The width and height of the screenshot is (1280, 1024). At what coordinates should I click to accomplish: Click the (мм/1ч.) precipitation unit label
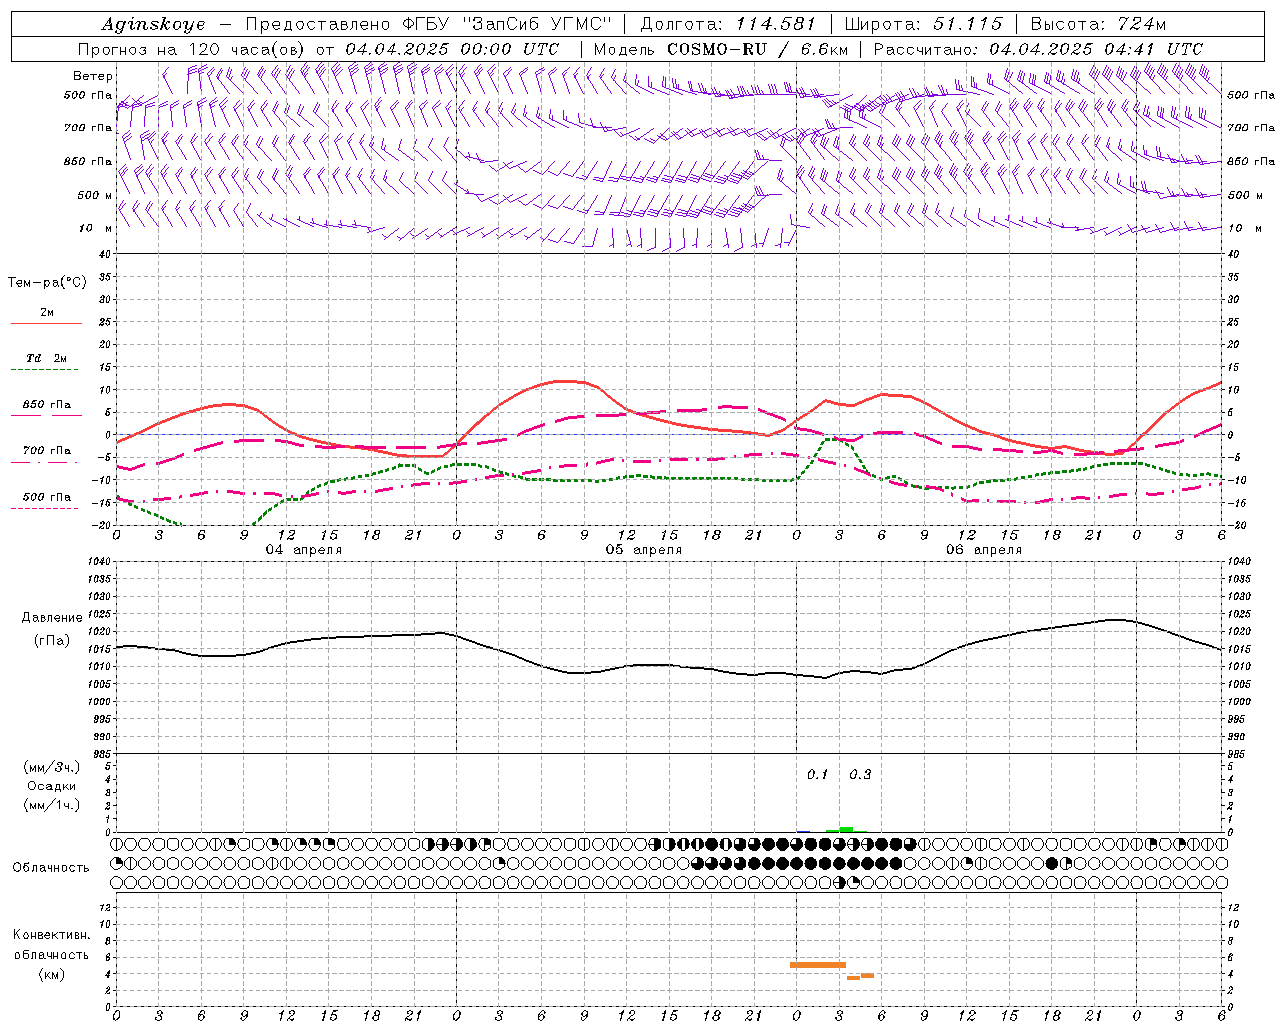coord(52,806)
